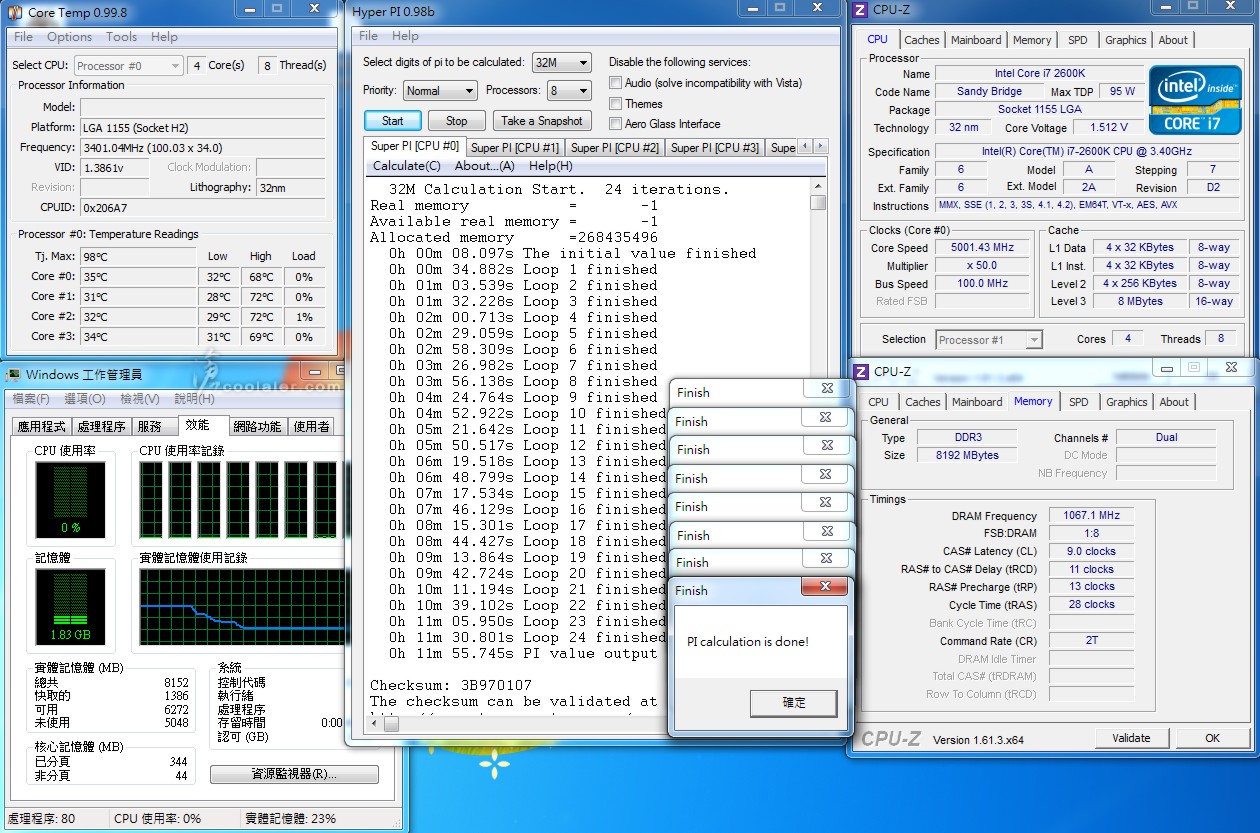The width and height of the screenshot is (1260, 833).
Task: Expand the Processors 8 dropdown
Action: pos(569,90)
